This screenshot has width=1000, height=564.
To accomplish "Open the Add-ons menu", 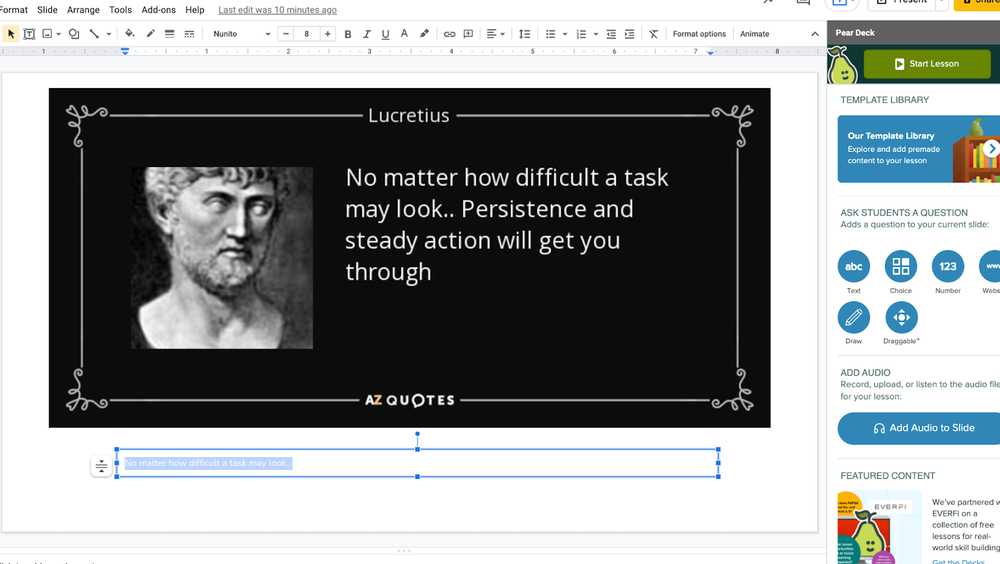I will point(158,10).
